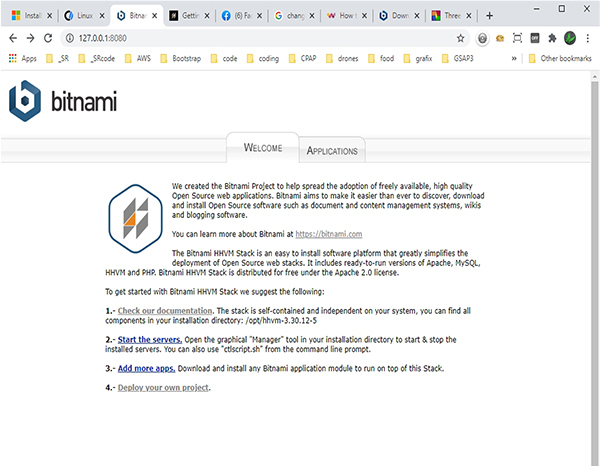Open the food bookmarks folder
The width and height of the screenshot is (600, 466).
(x=381, y=59)
